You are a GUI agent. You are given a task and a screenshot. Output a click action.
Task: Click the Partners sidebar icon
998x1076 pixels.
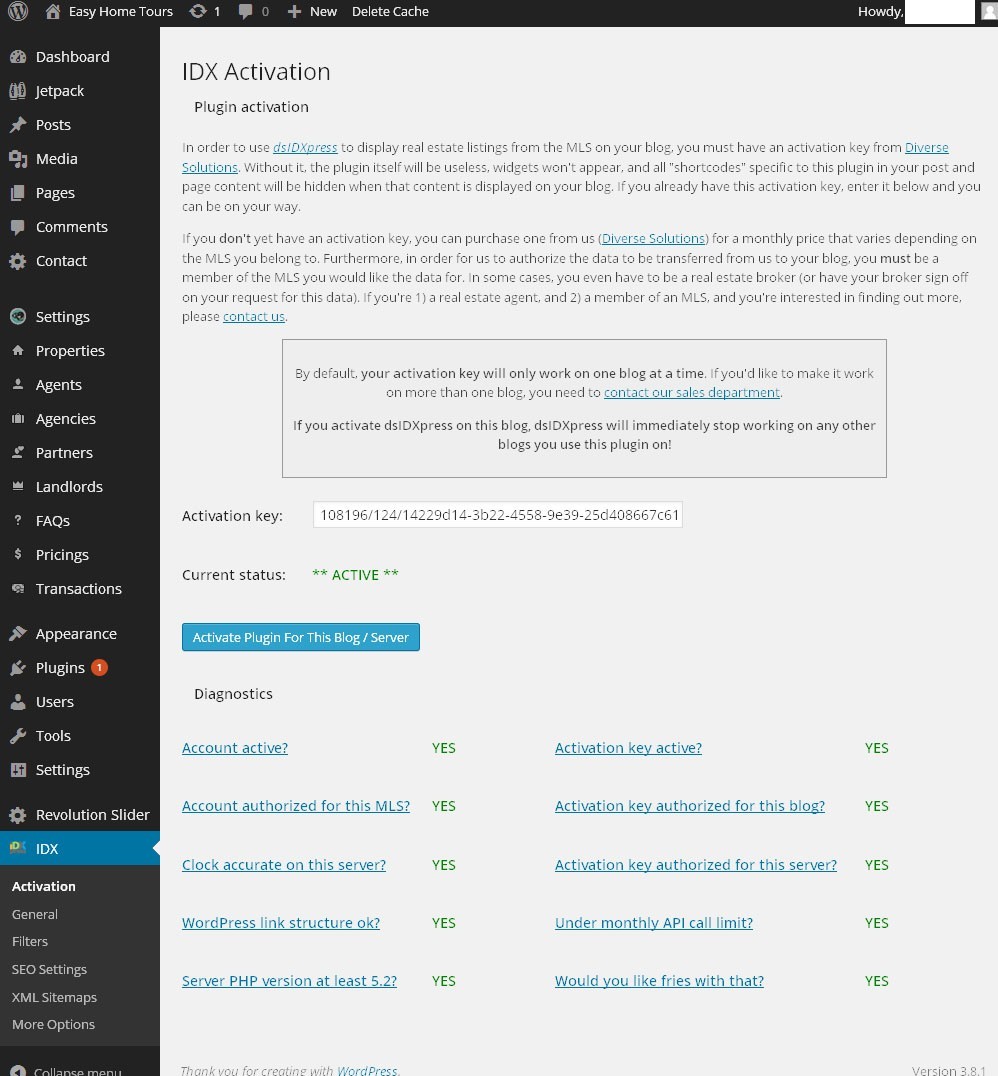[x=18, y=452]
